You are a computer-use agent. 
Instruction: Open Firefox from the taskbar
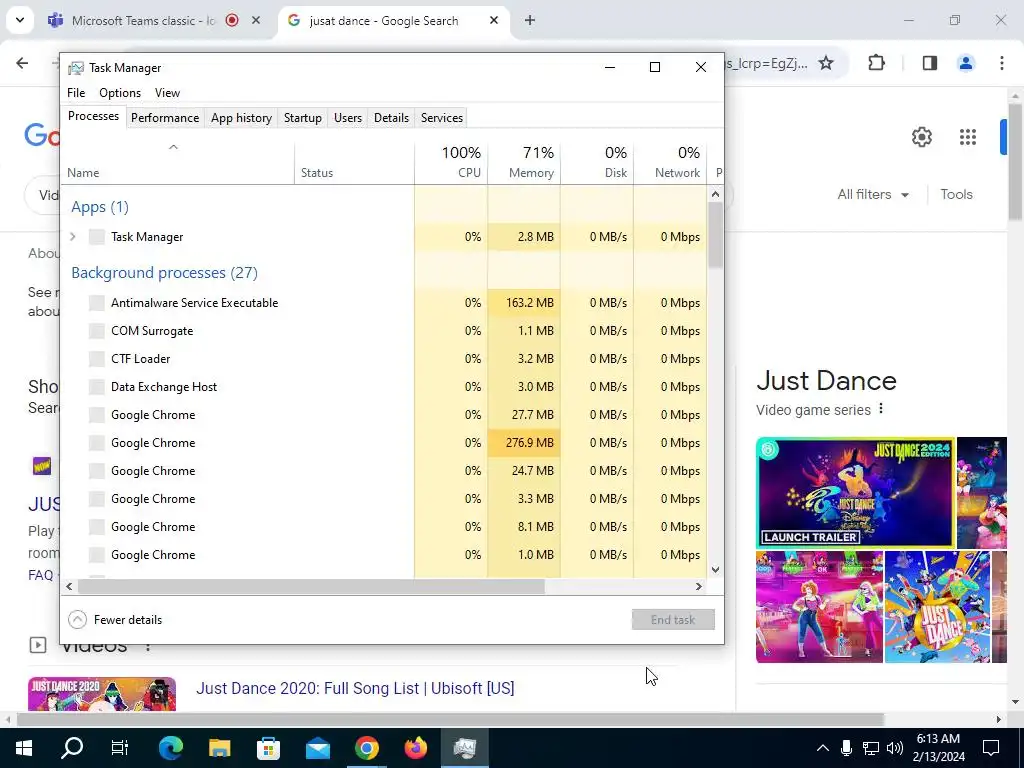(x=415, y=748)
